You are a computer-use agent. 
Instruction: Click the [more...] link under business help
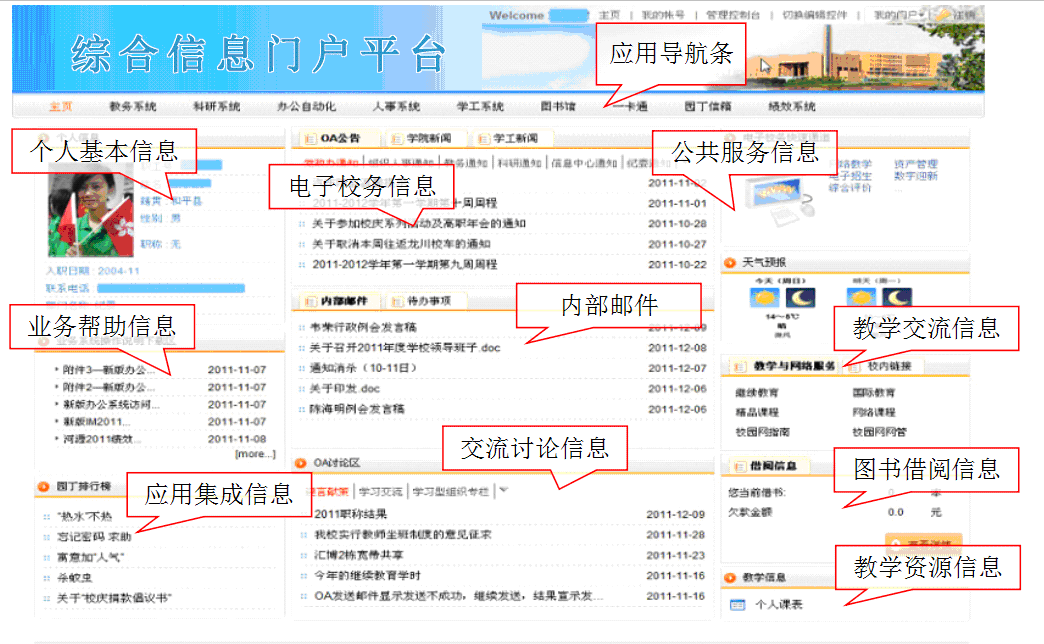pos(254,454)
